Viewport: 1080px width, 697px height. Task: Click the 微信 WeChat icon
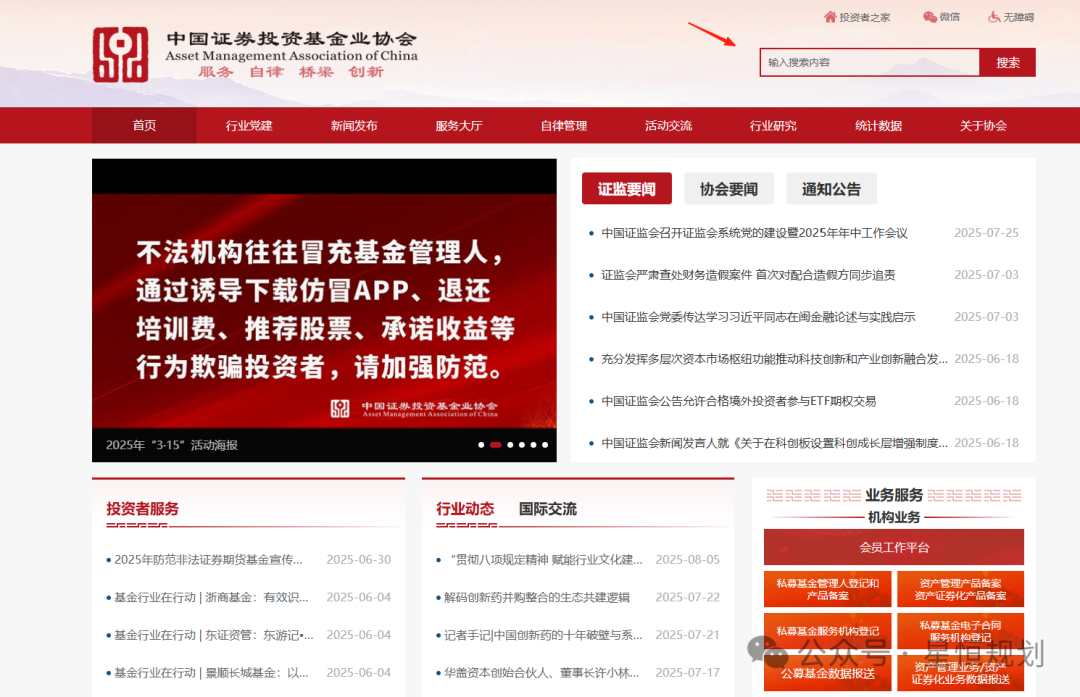[x=930, y=17]
